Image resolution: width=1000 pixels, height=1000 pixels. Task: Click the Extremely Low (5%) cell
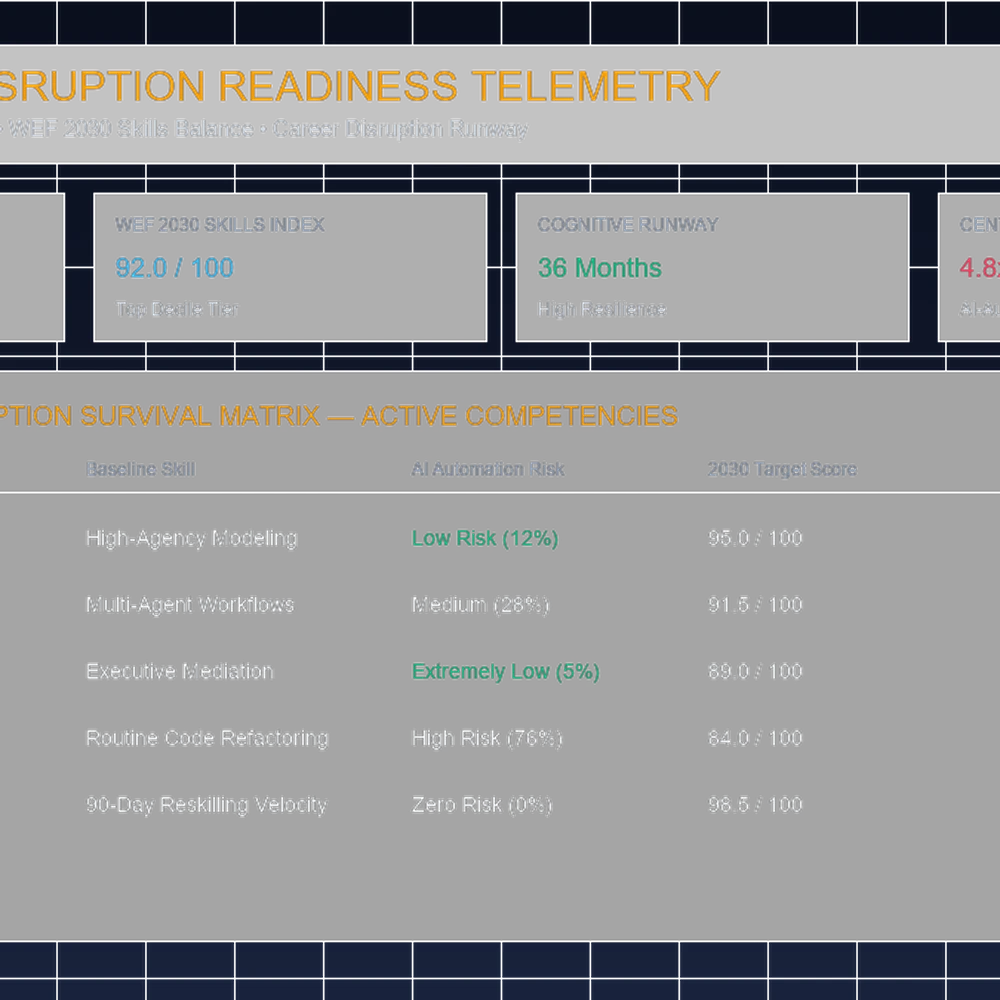tap(506, 672)
